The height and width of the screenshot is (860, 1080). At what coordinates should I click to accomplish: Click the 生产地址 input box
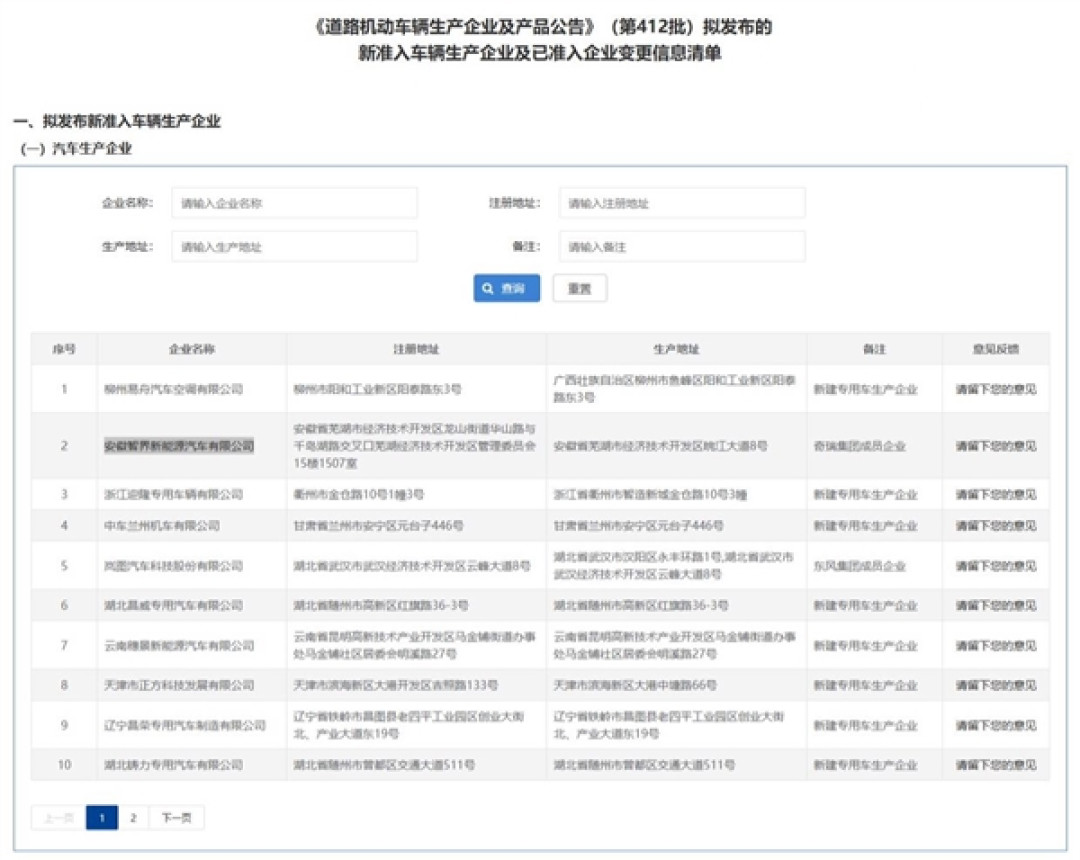click(x=294, y=247)
